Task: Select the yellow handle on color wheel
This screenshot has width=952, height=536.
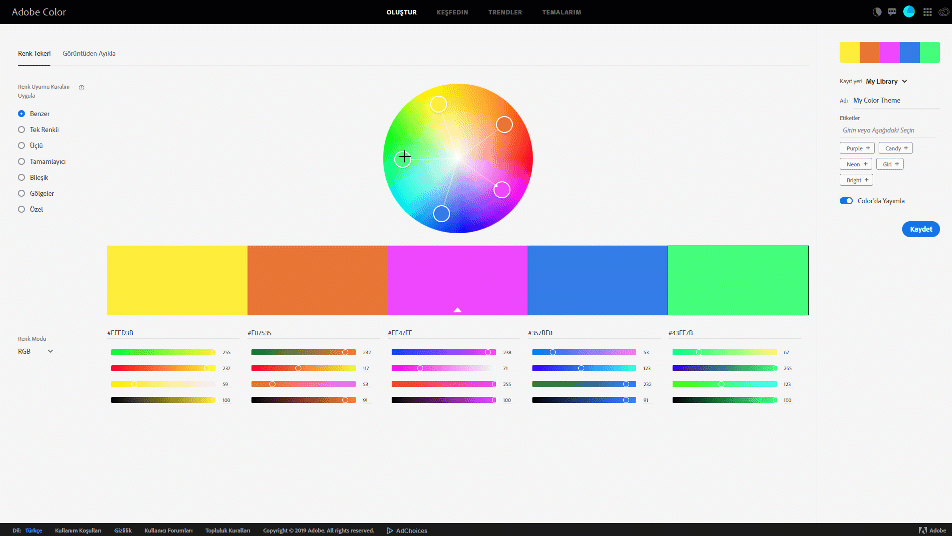Action: (438, 104)
